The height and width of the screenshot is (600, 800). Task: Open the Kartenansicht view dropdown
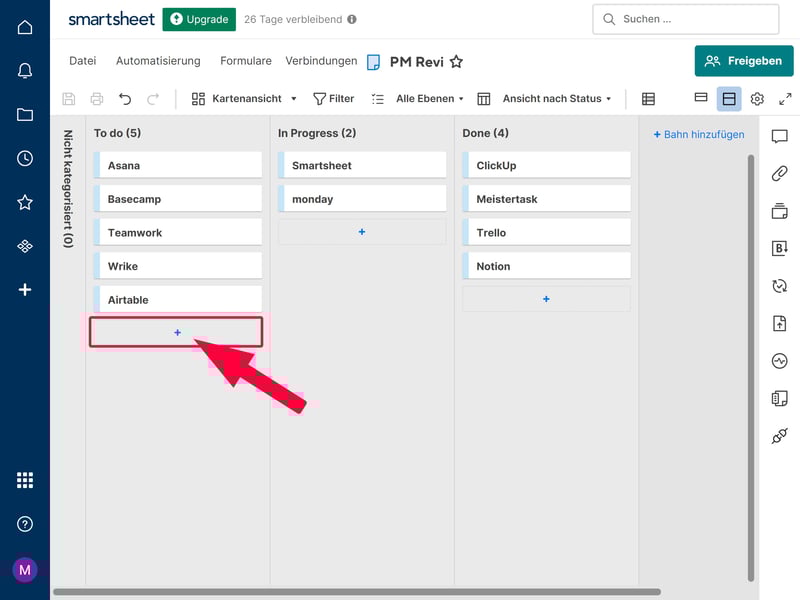[244, 99]
